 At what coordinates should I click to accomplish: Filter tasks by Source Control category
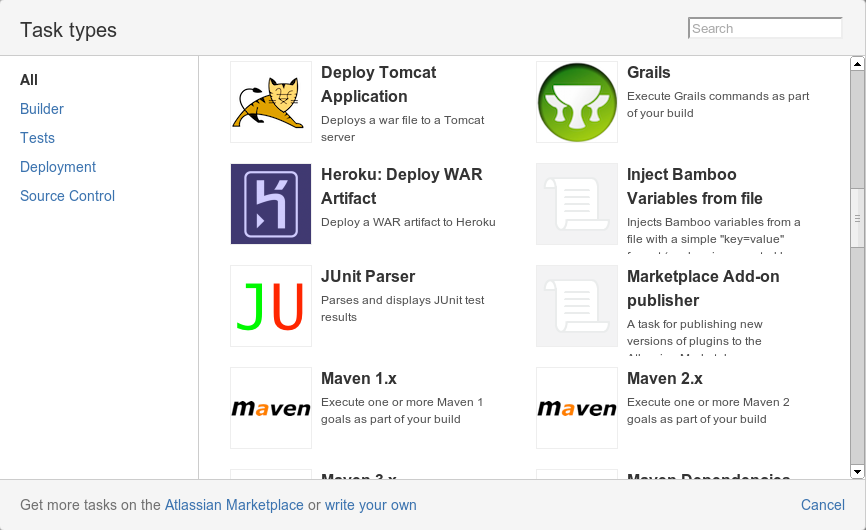(67, 196)
